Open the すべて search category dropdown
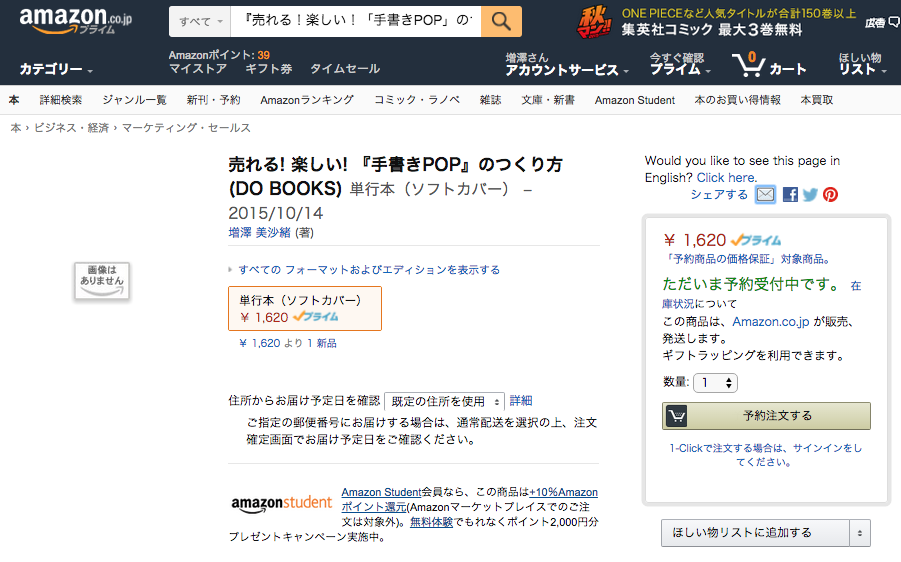This screenshot has height=562, width=901. 200,22
